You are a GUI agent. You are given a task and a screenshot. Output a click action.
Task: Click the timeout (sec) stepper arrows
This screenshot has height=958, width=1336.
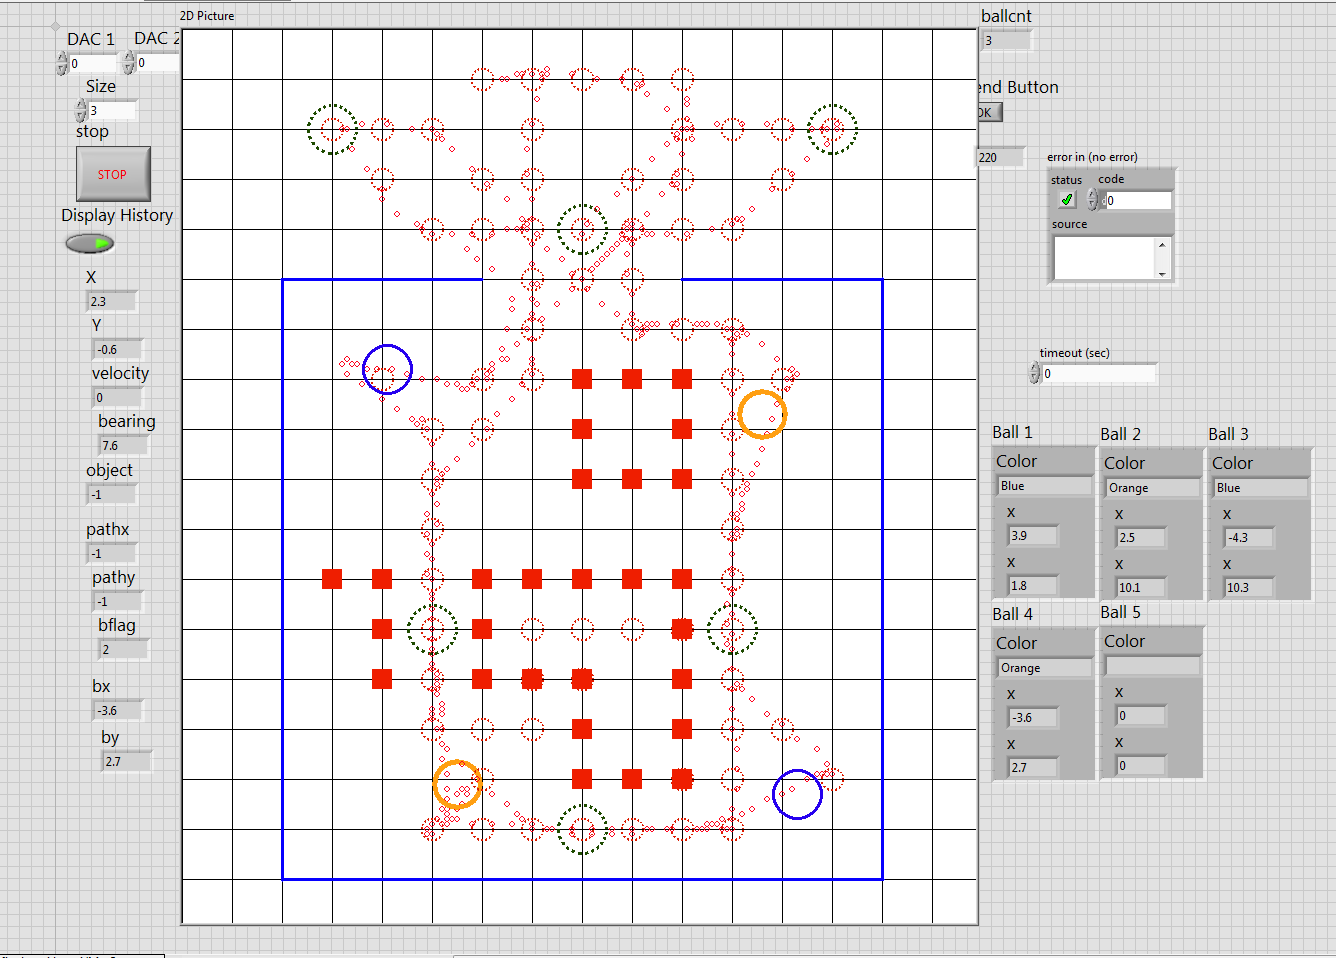point(1035,373)
